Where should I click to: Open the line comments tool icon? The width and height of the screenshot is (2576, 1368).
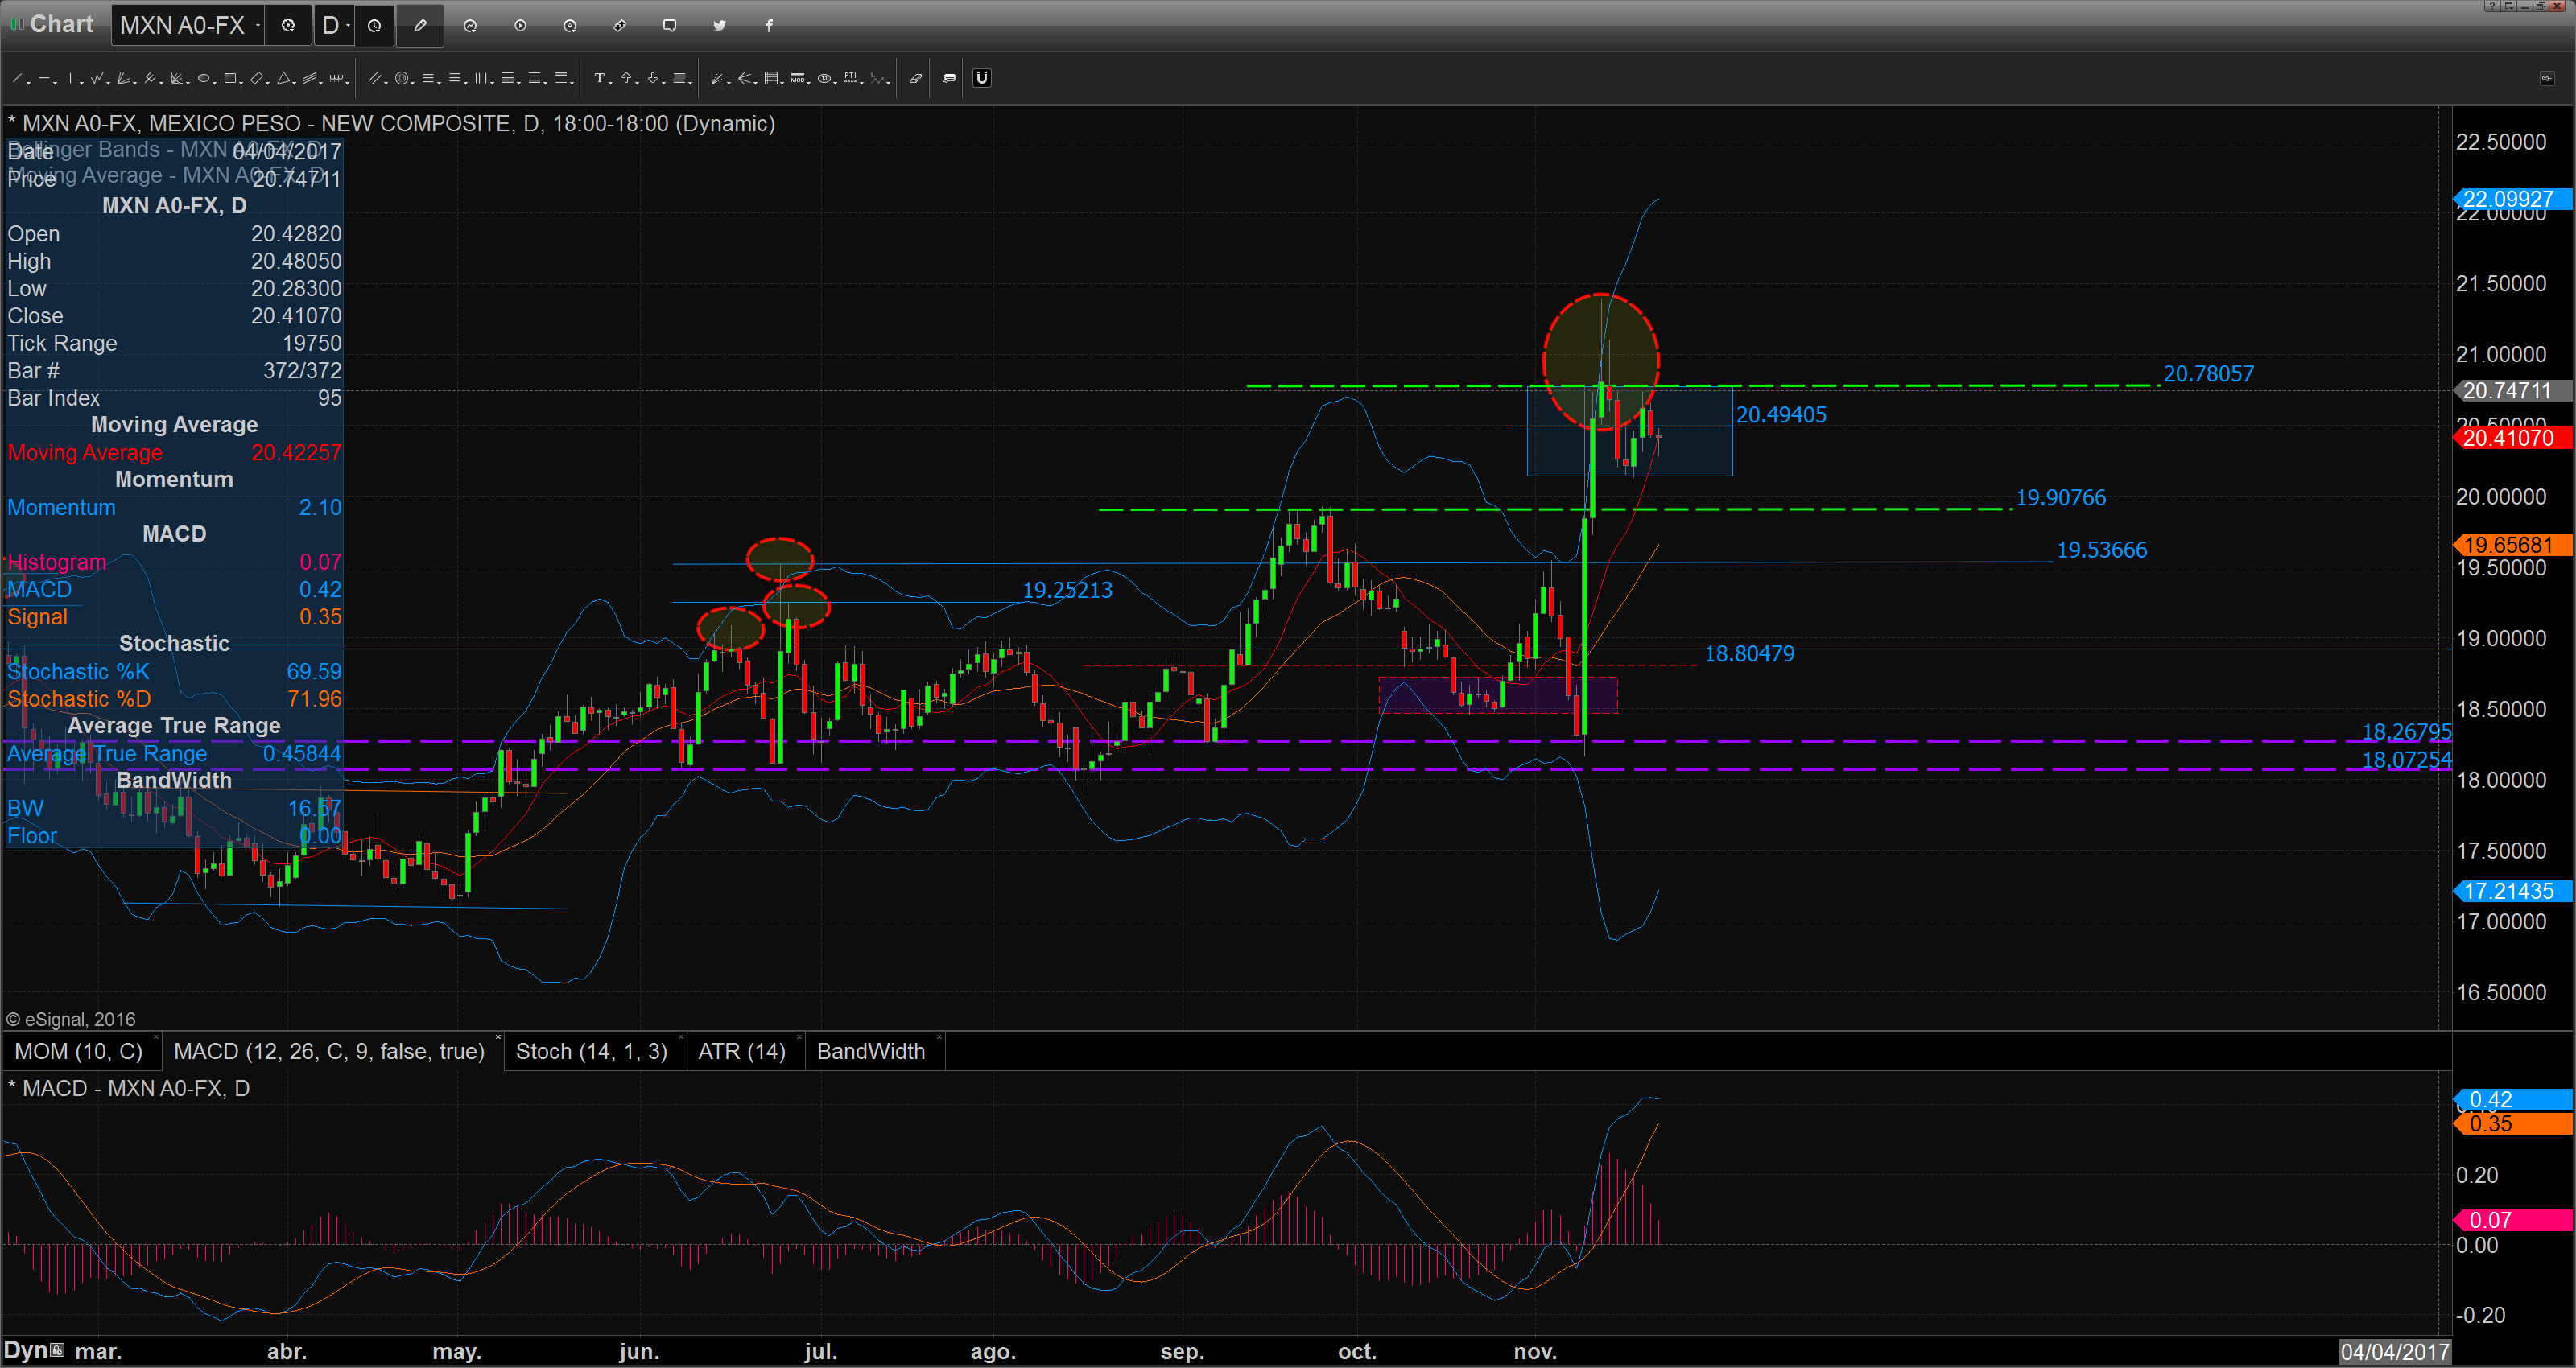pos(949,78)
